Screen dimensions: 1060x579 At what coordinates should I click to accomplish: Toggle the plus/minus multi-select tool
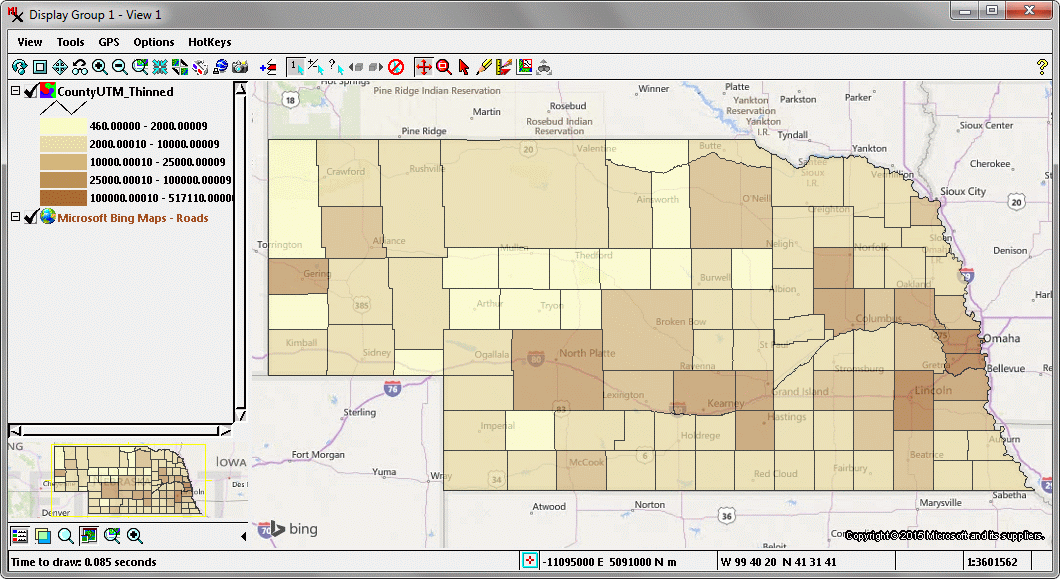[x=316, y=67]
